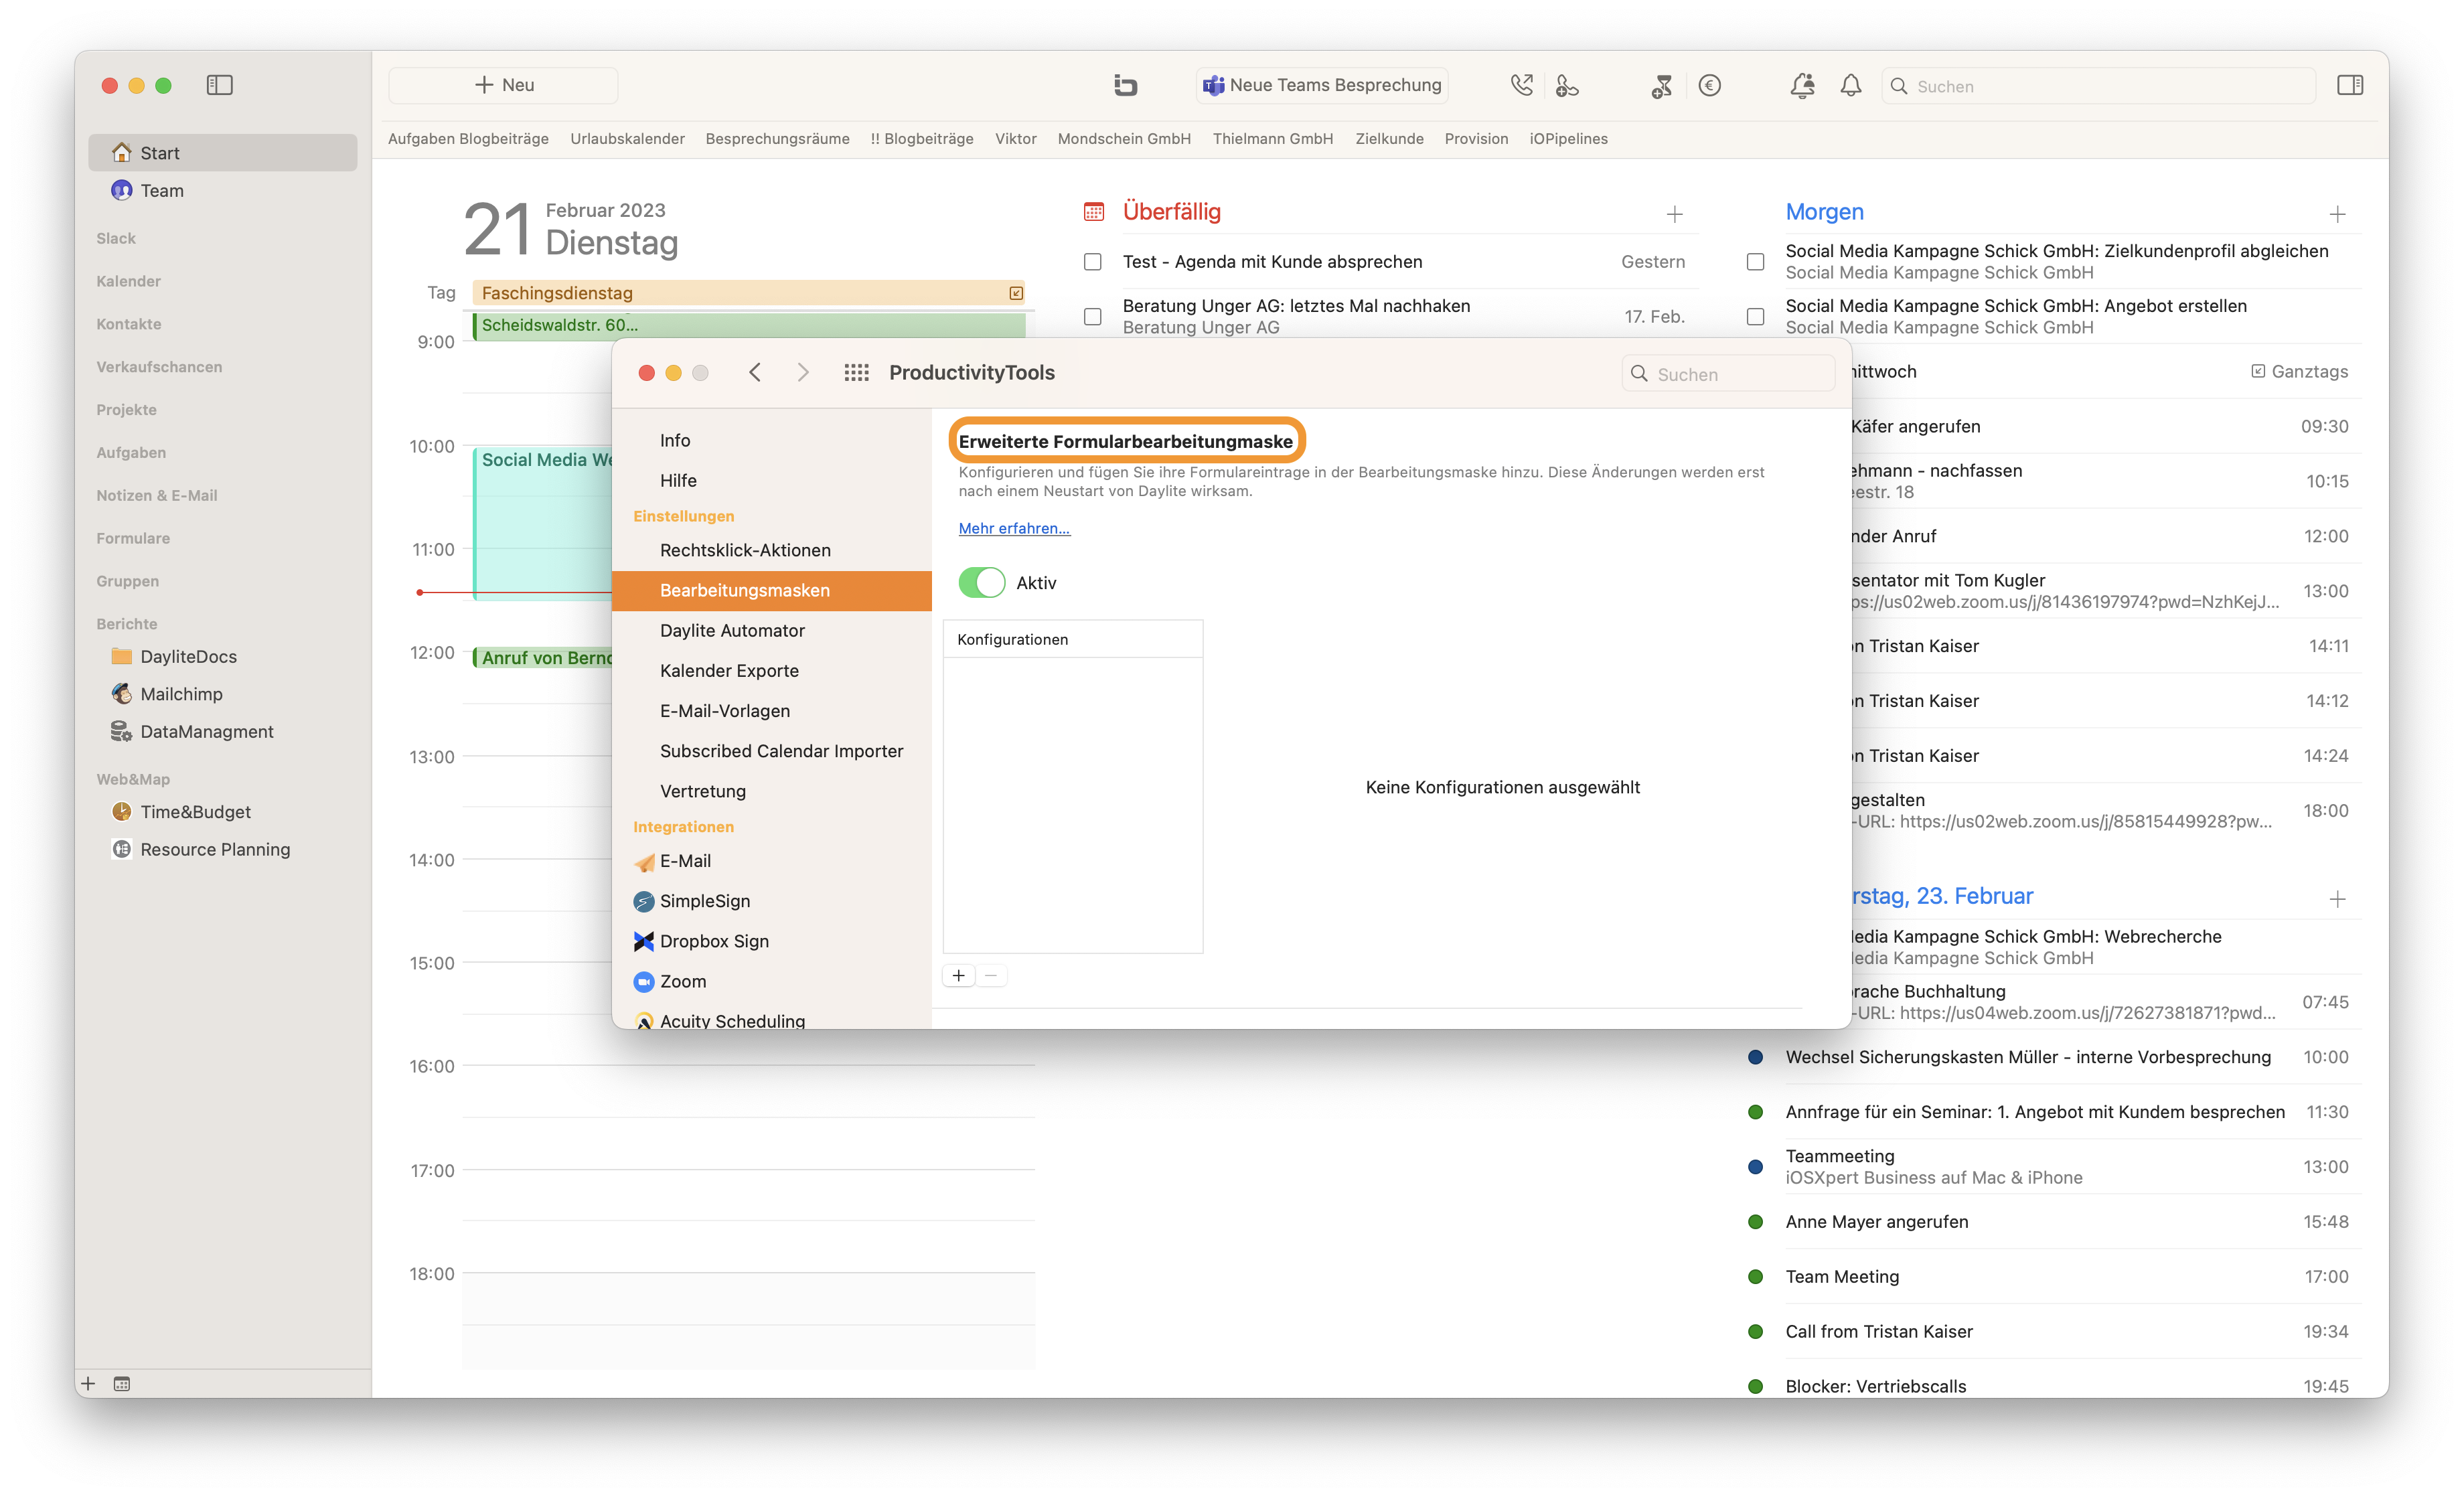Click the main Suchen search field

point(2098,86)
